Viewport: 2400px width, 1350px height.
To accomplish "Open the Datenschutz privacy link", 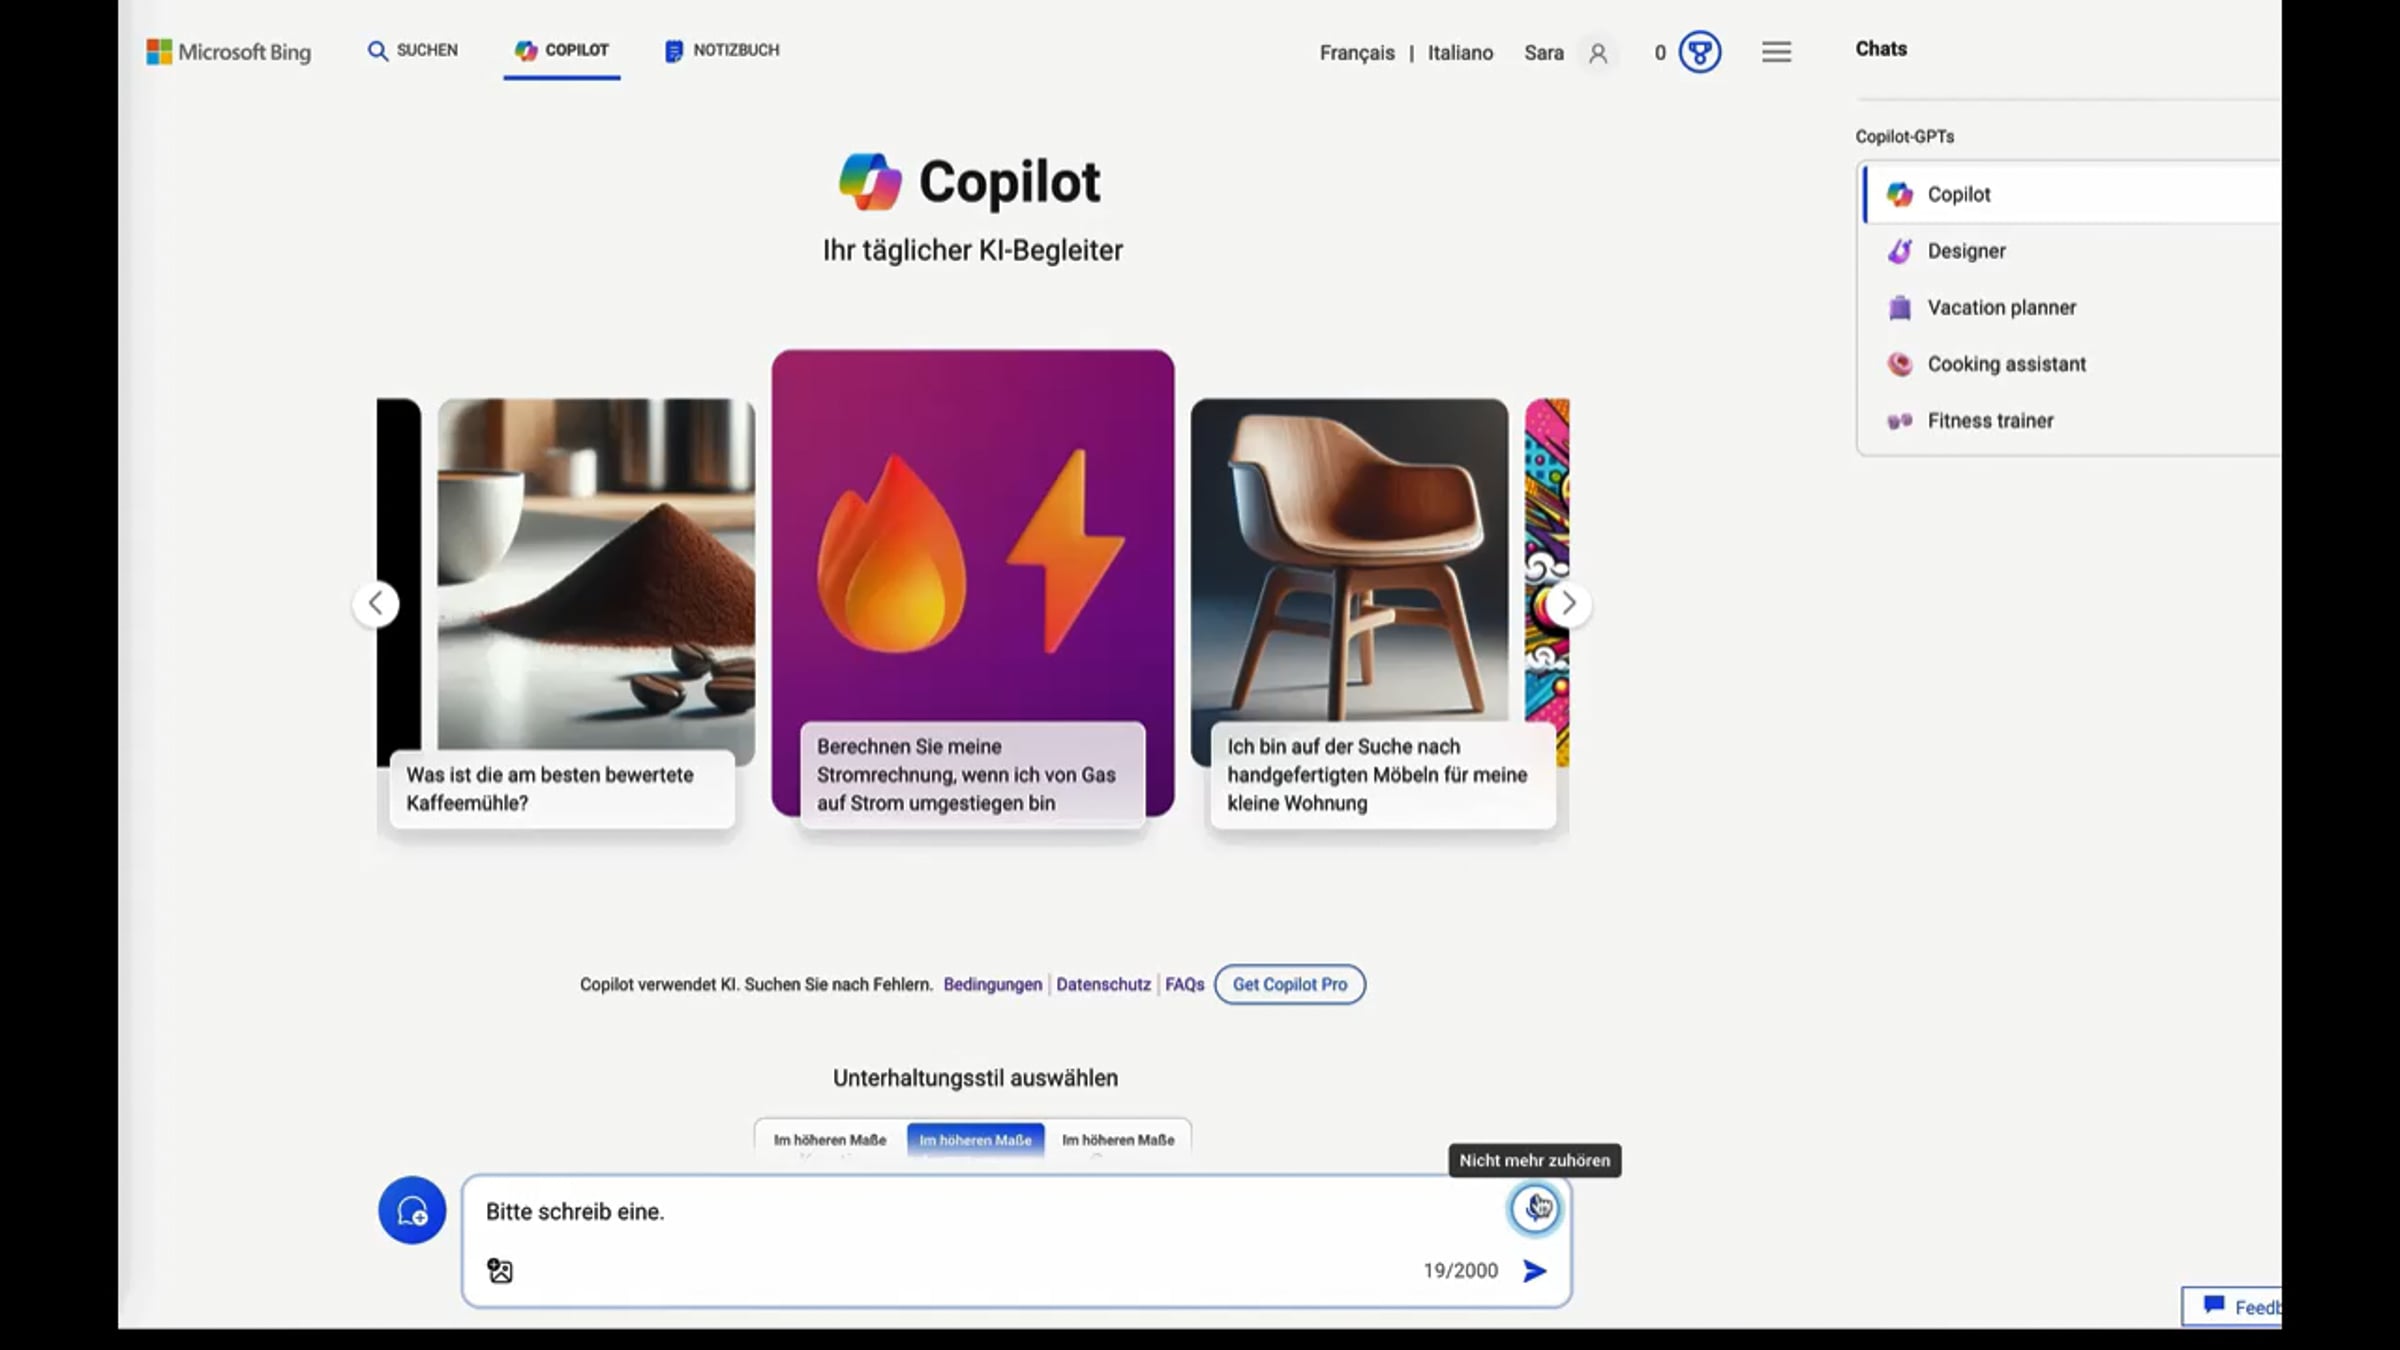I will pyautogui.click(x=1104, y=985).
